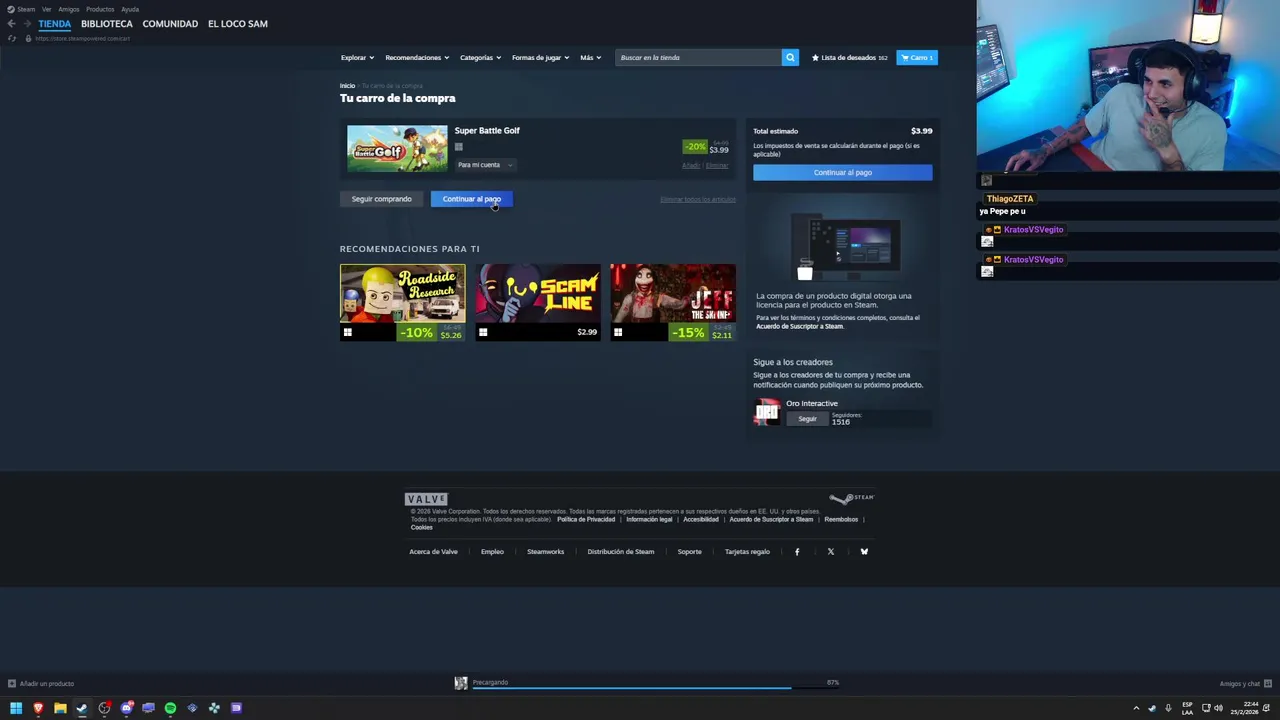Open Política de Privacidad footer link
The width and height of the screenshot is (1280, 720).
click(586, 519)
